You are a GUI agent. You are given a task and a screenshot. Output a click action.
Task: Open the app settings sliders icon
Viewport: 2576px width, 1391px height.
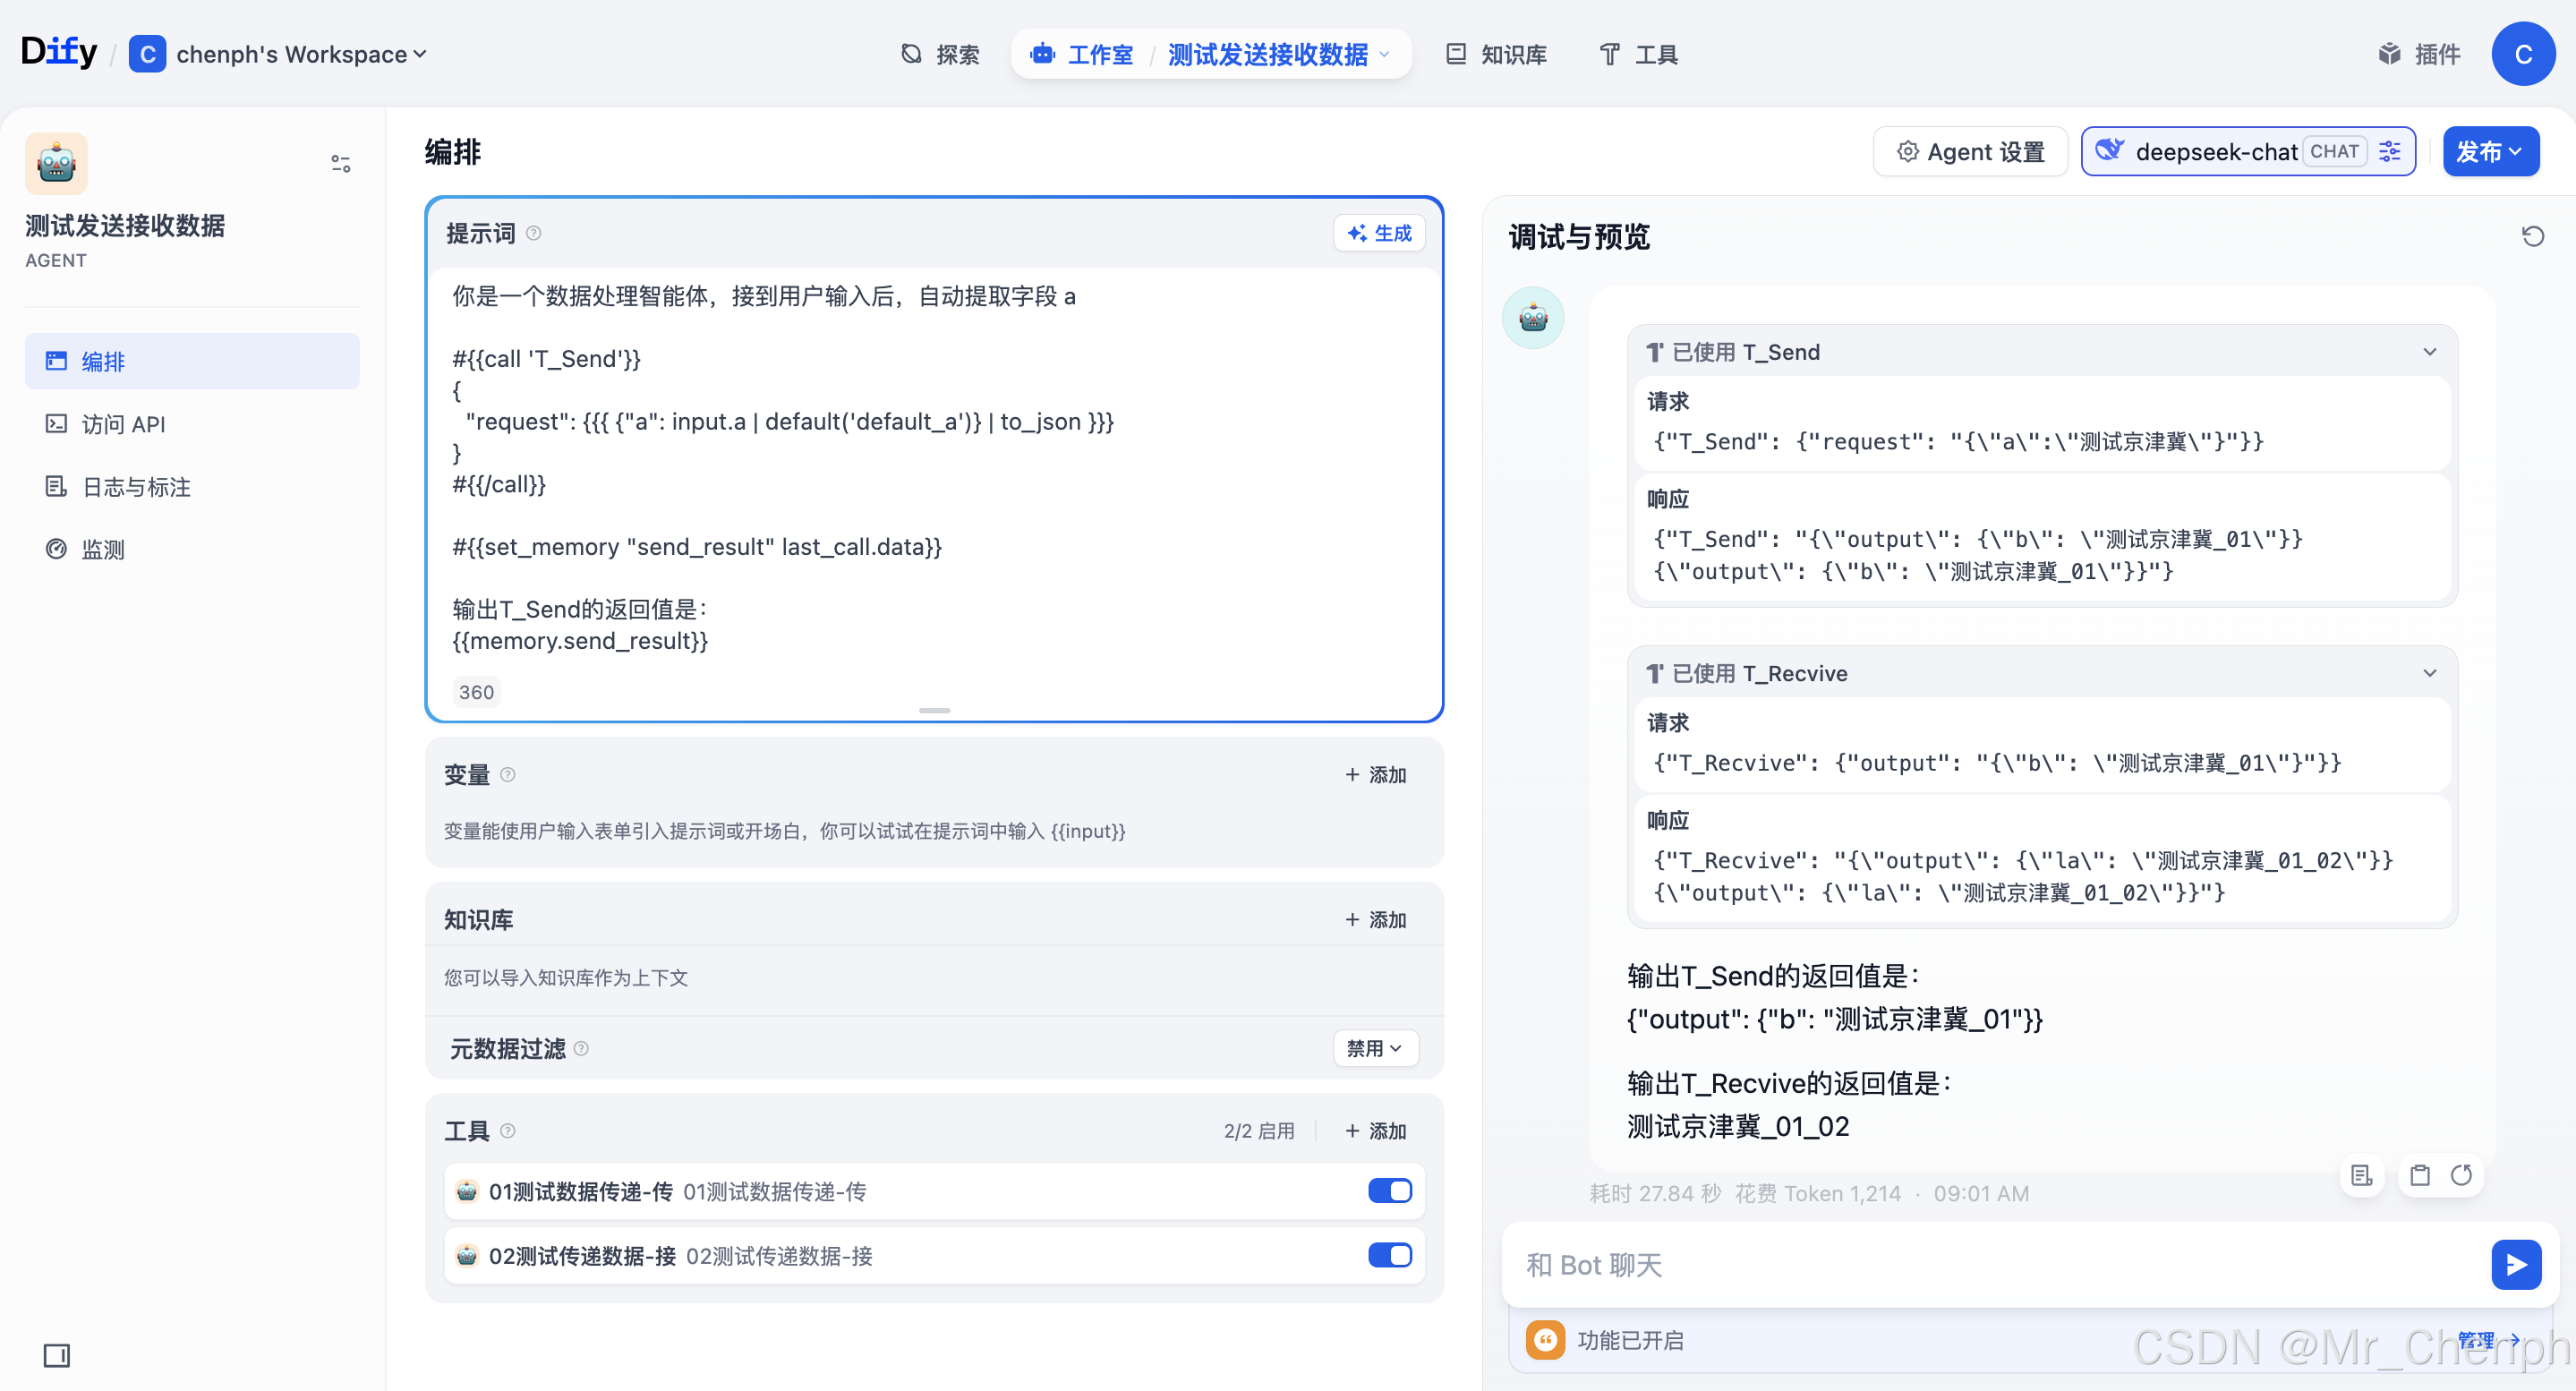tap(341, 163)
